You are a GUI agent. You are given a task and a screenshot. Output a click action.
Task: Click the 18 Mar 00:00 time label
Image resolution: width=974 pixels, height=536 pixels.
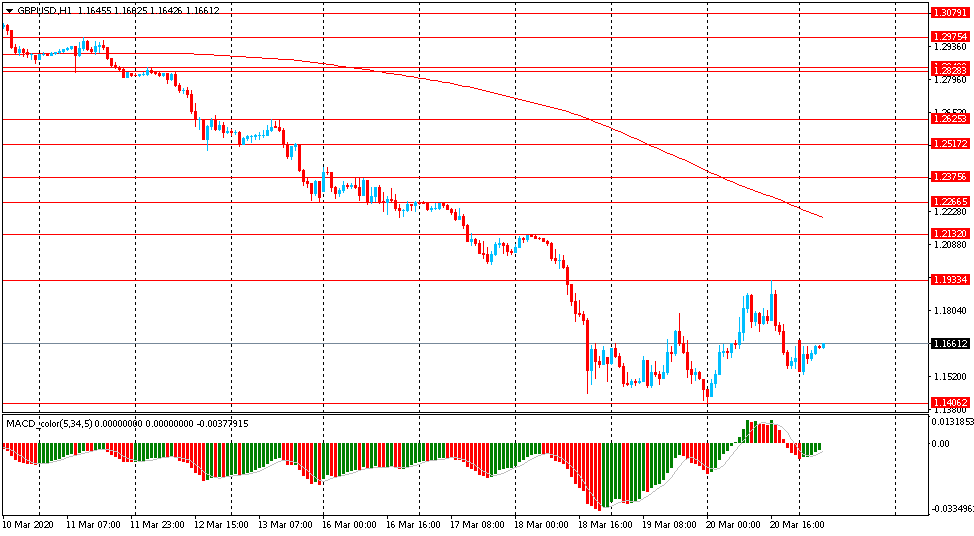(x=542, y=523)
